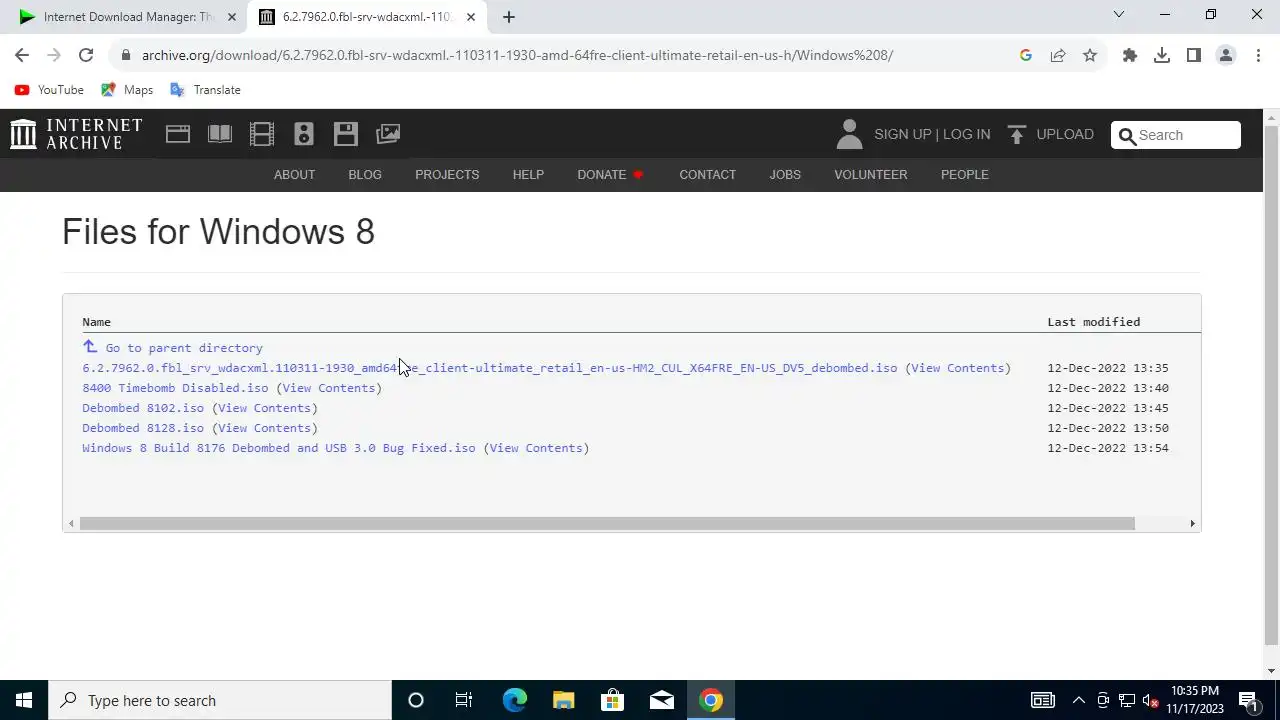Click the file list horizontal scrollbar
This screenshot has height=720, width=1280.
coord(607,523)
